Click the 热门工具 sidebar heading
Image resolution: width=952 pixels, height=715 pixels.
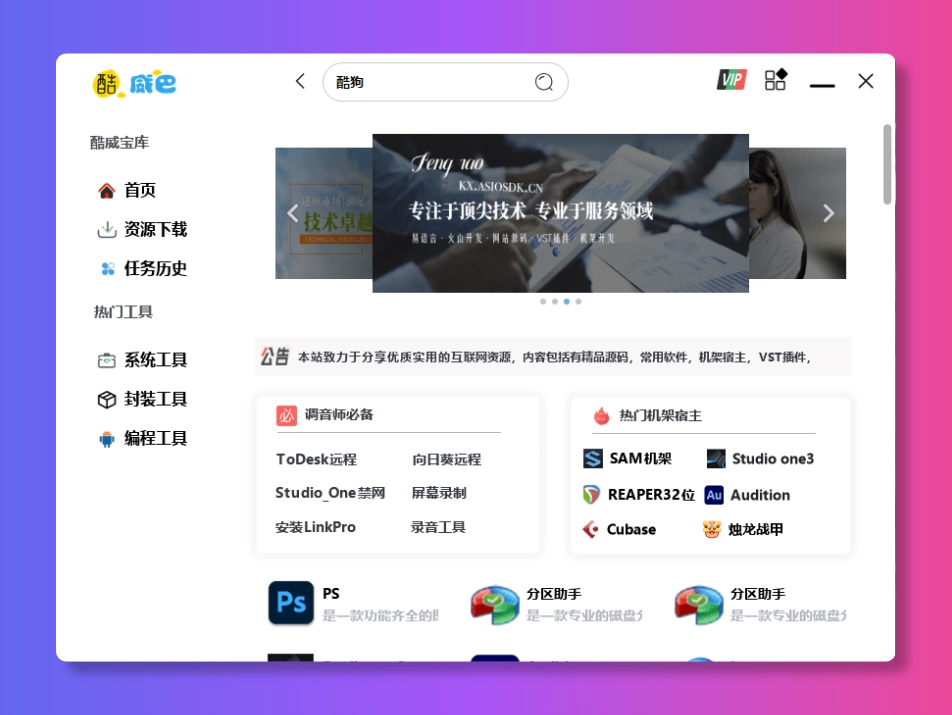pos(123,312)
